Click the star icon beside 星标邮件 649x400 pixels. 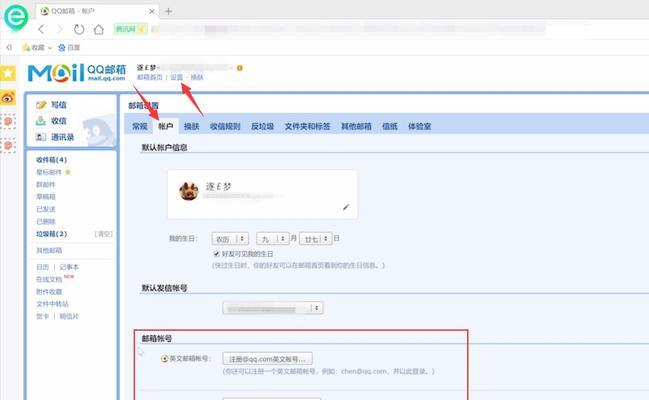[x=68, y=172]
